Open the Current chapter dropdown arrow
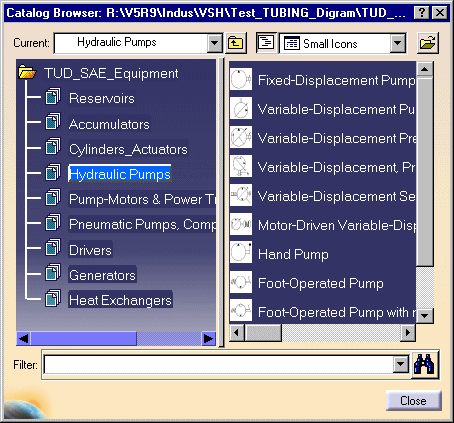The height and width of the screenshot is (423, 454). [x=215, y=43]
